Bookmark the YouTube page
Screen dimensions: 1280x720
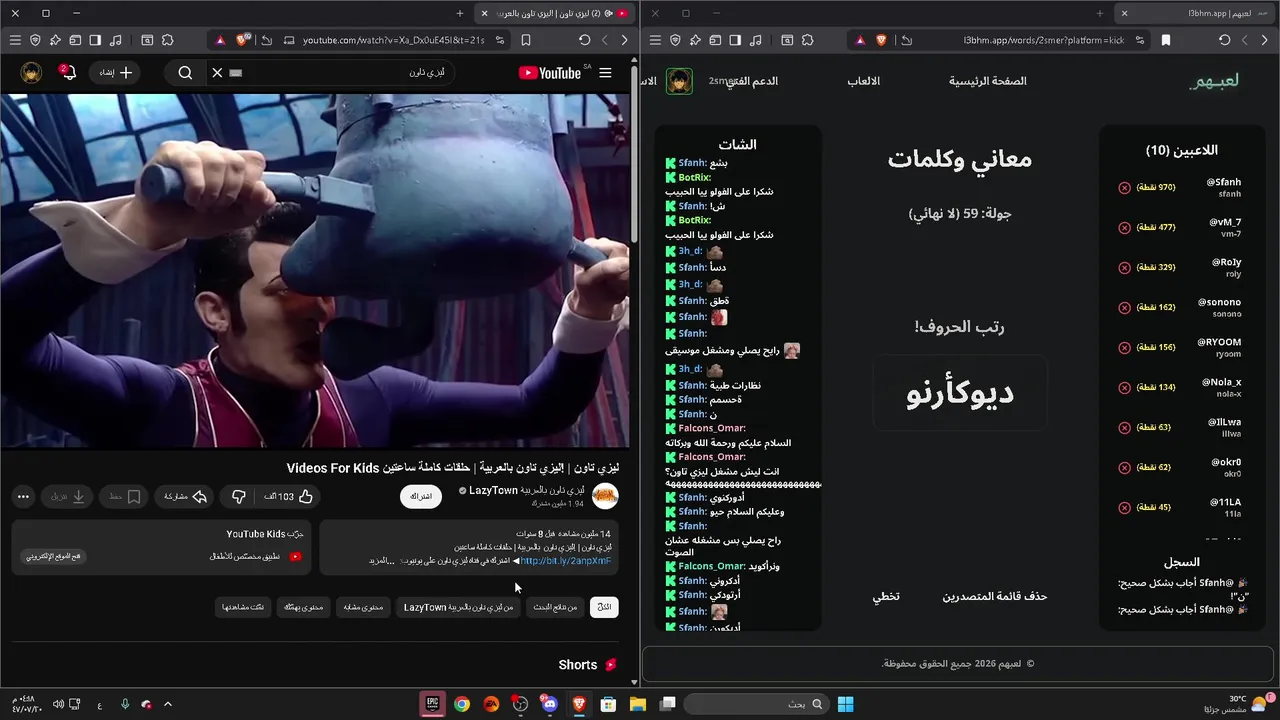[526, 40]
